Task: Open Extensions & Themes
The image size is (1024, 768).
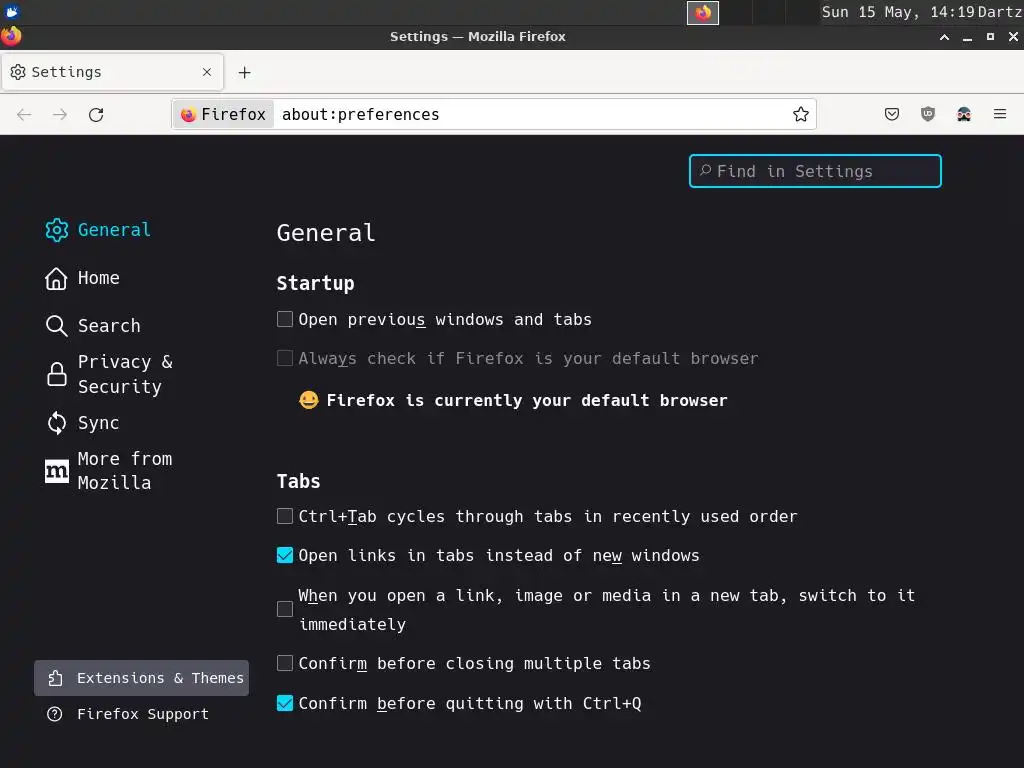Action: pyautogui.click(x=142, y=678)
